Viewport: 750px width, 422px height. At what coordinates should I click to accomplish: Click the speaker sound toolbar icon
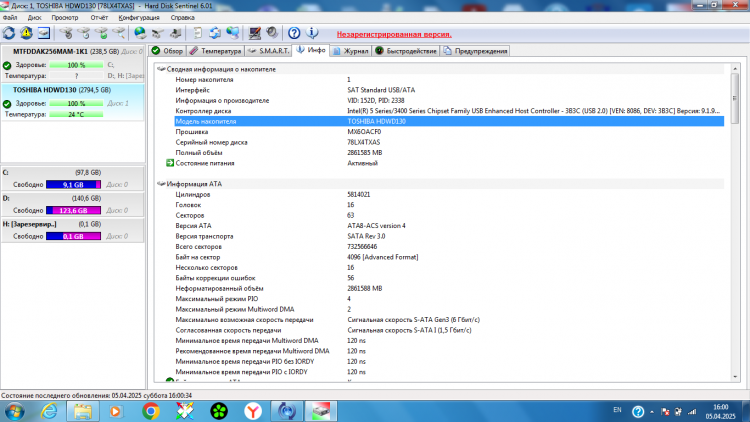point(272,33)
